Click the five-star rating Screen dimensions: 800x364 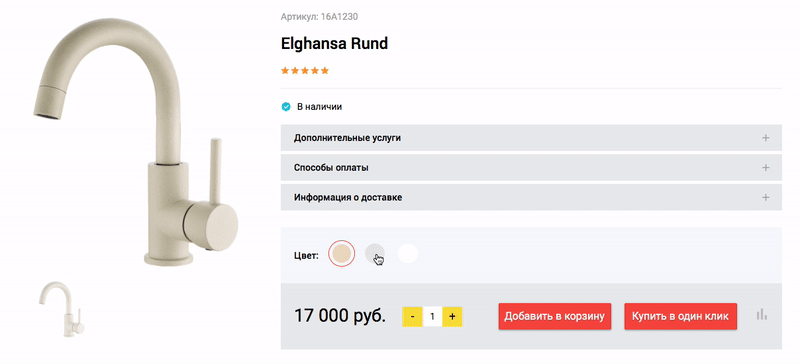(x=305, y=70)
